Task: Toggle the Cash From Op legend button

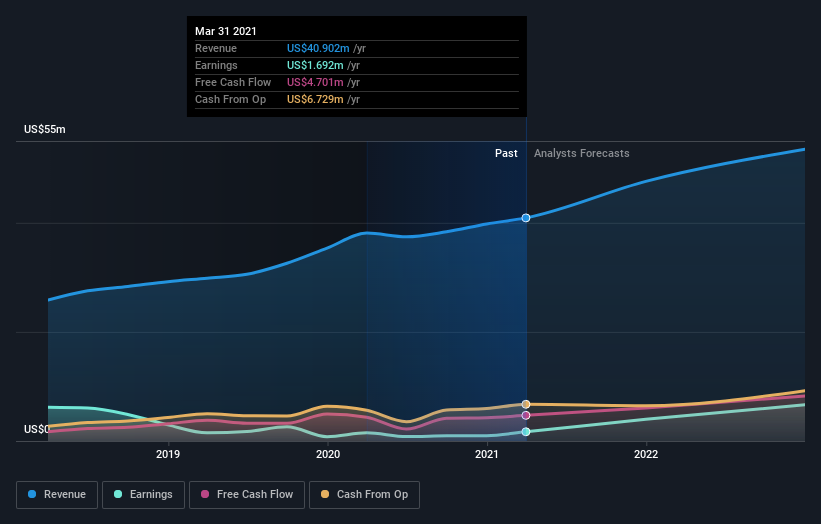Action: click(x=364, y=495)
